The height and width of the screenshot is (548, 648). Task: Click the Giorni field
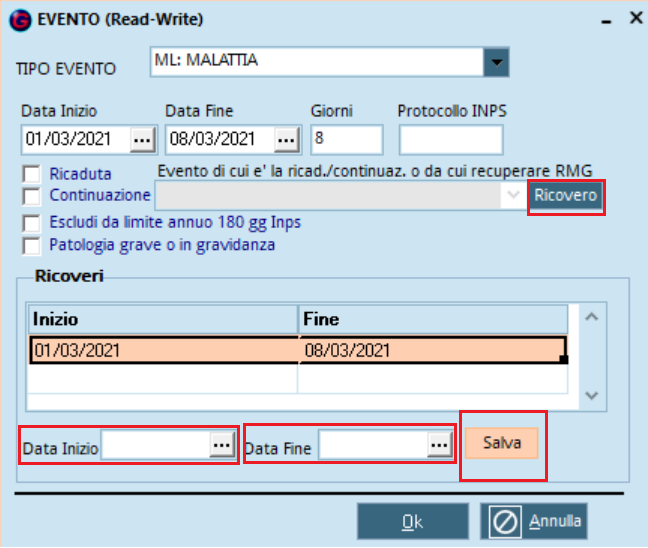(347, 140)
